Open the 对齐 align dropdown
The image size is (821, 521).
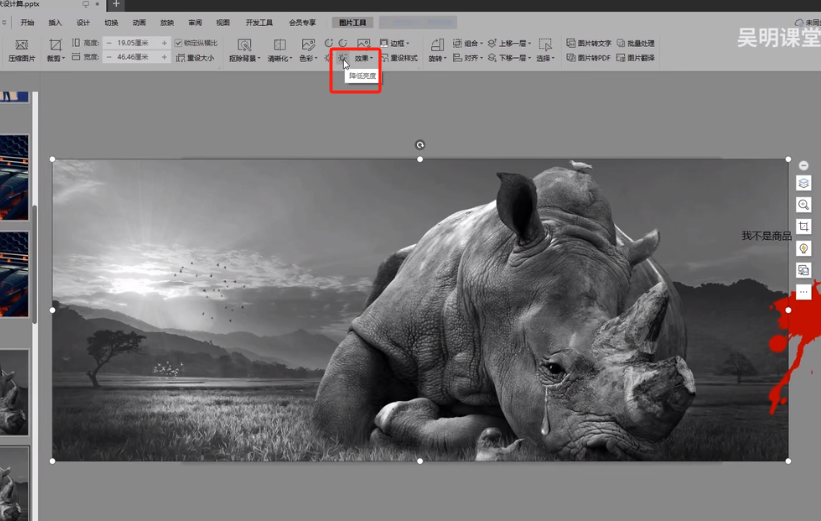[468, 58]
